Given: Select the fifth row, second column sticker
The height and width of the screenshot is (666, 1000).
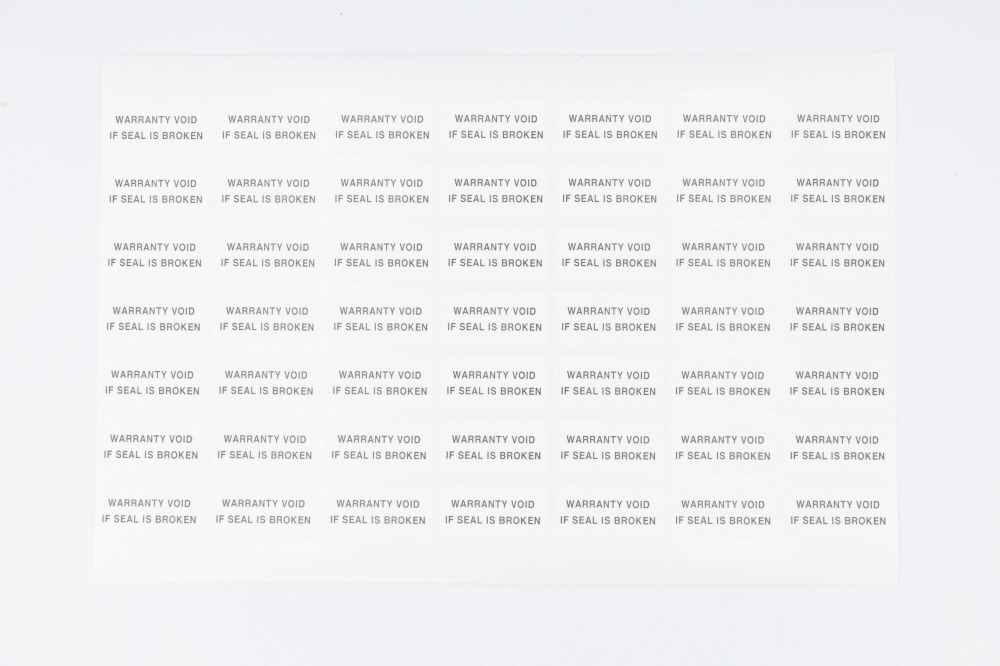Looking at the screenshot, I should pos(266,383).
